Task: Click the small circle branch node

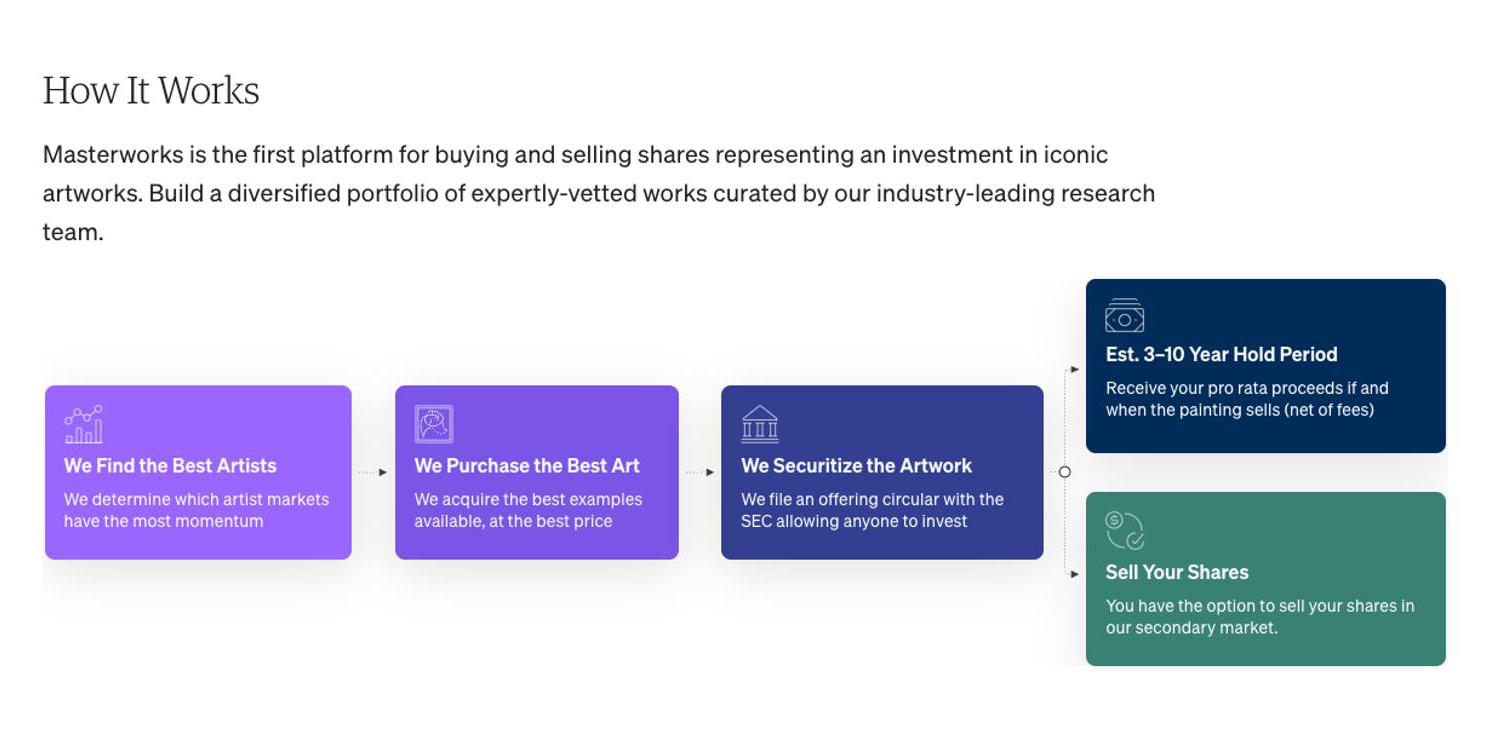Action: (1064, 472)
